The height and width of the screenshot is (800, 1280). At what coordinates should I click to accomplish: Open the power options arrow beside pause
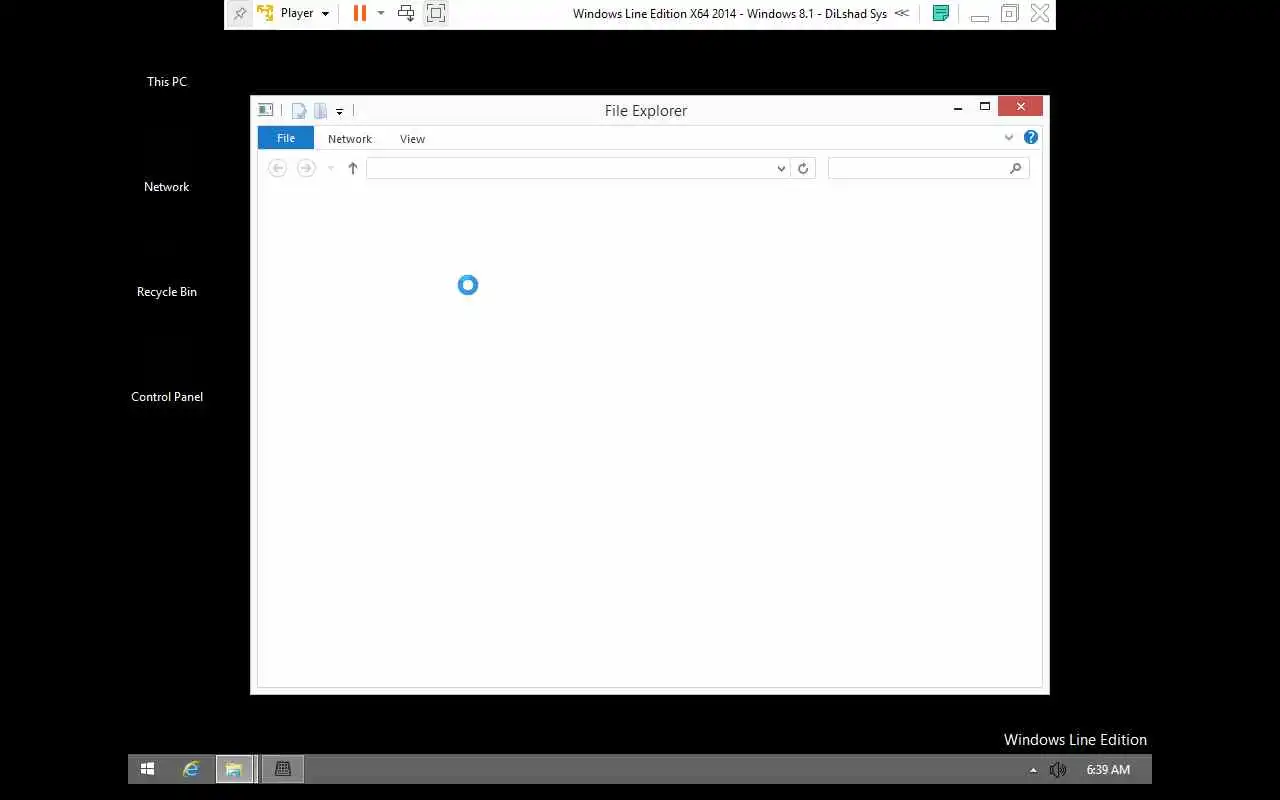click(381, 14)
